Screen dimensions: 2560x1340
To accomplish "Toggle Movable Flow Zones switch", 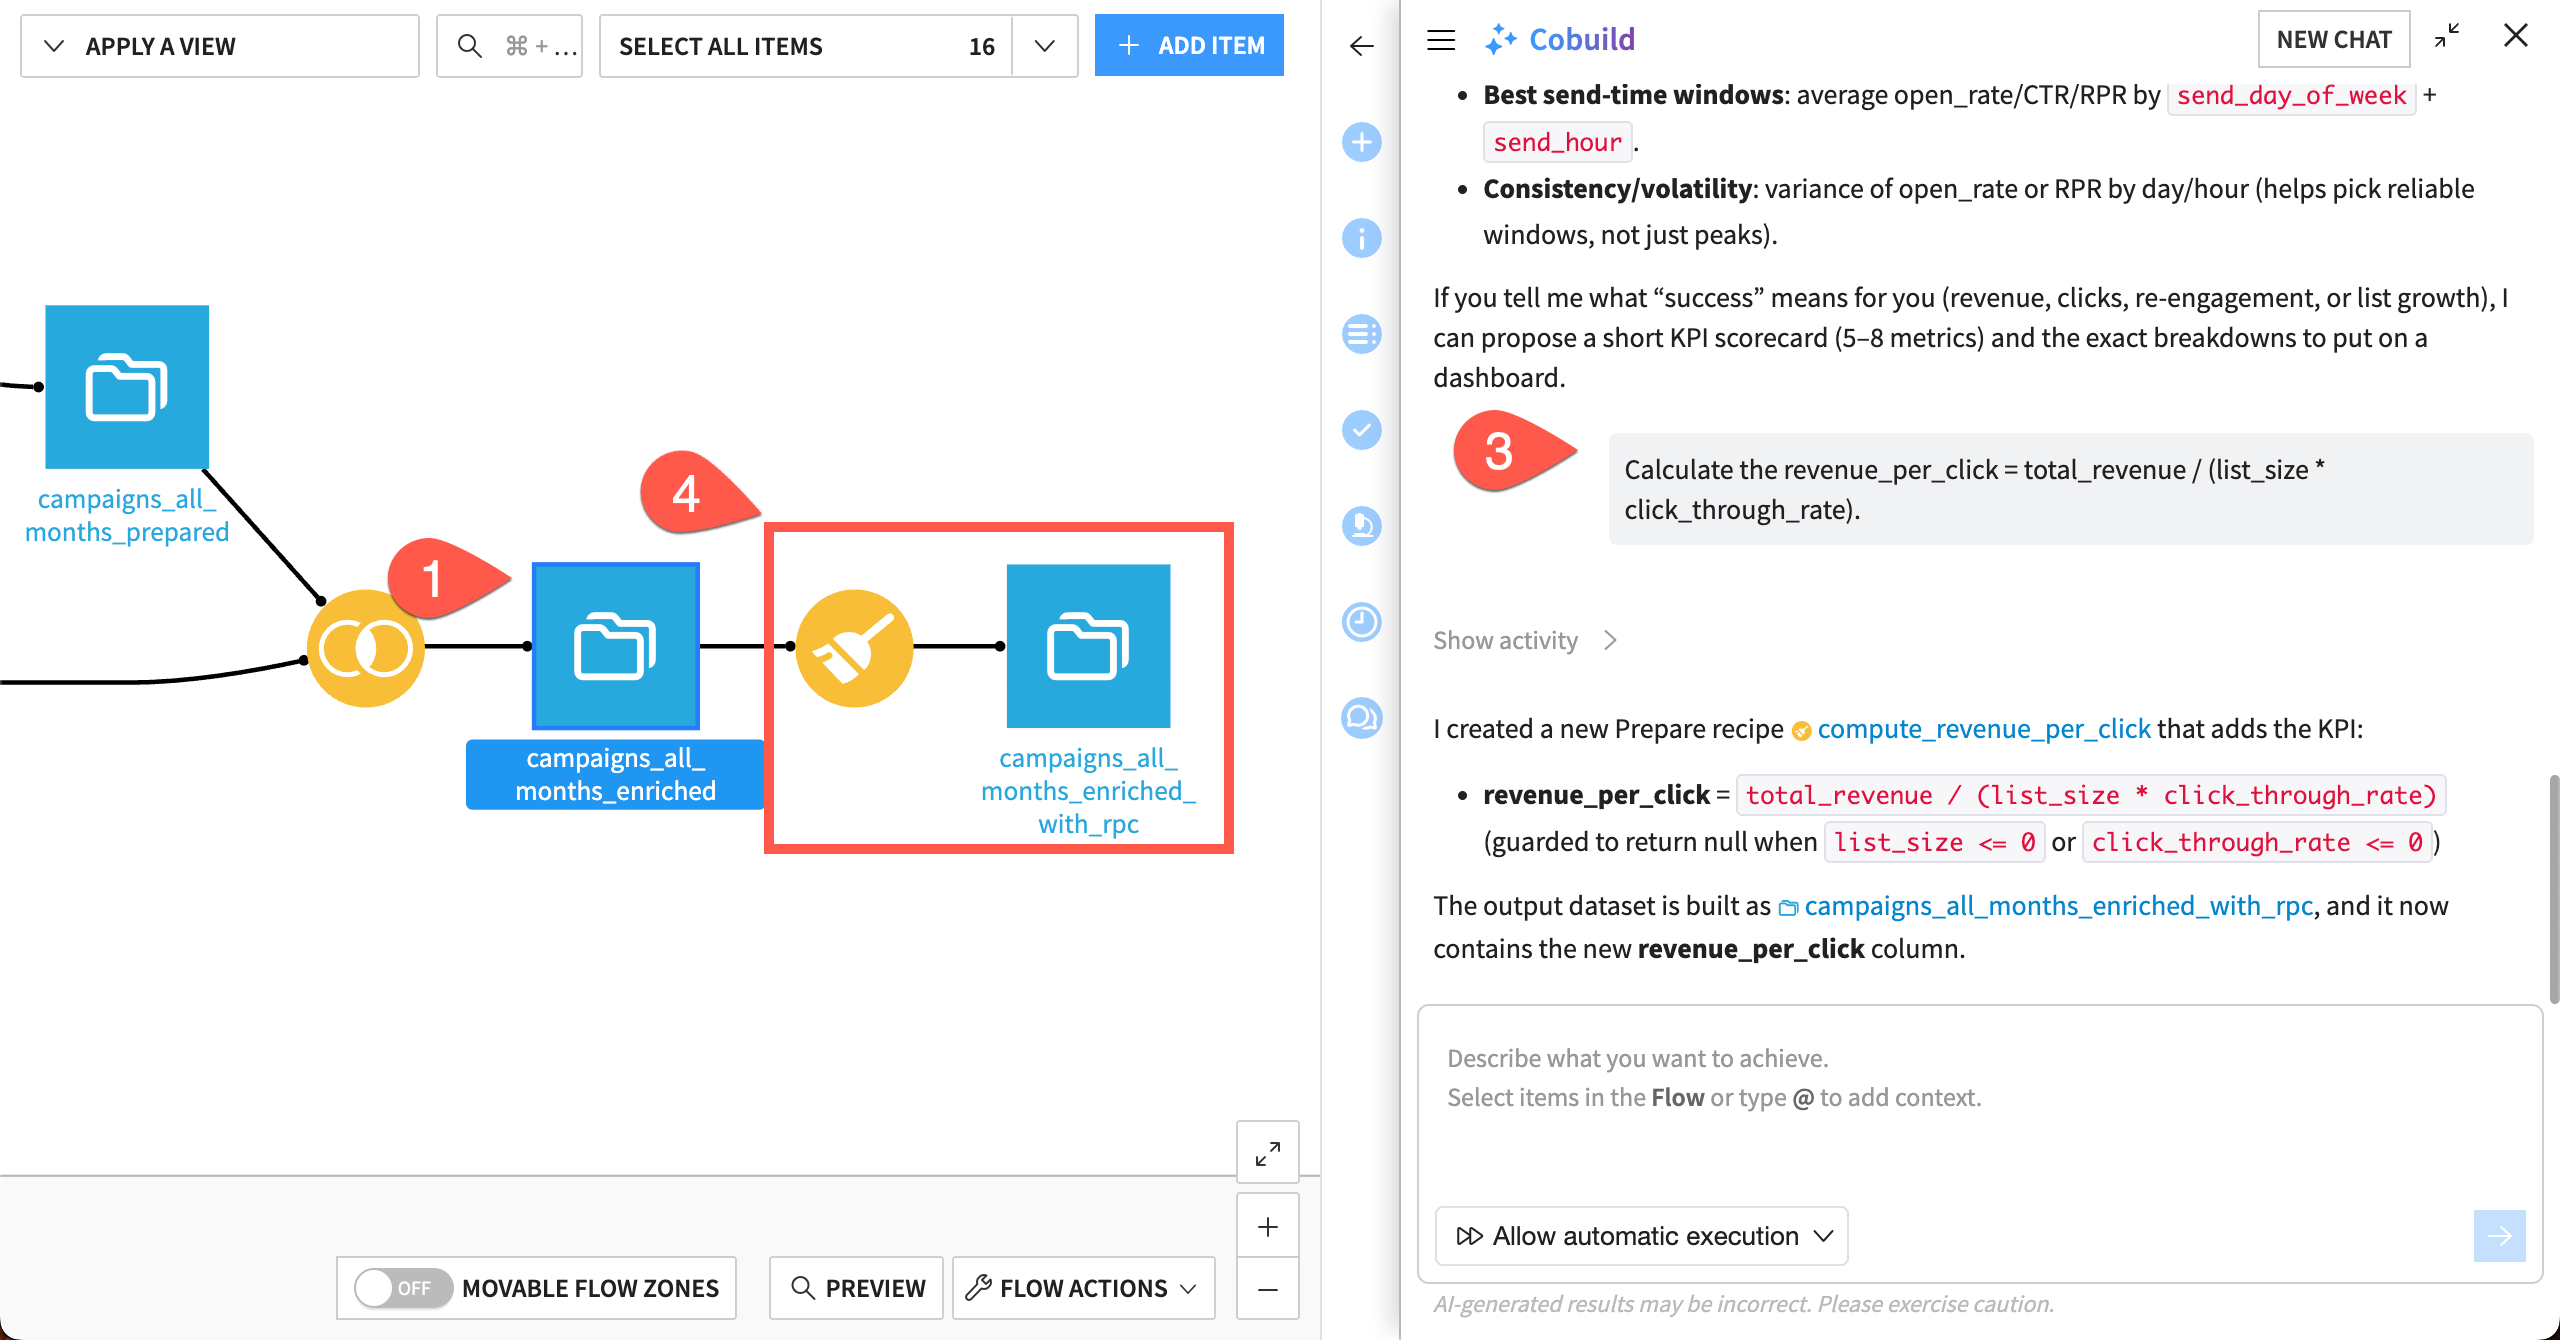I will pos(403,1288).
